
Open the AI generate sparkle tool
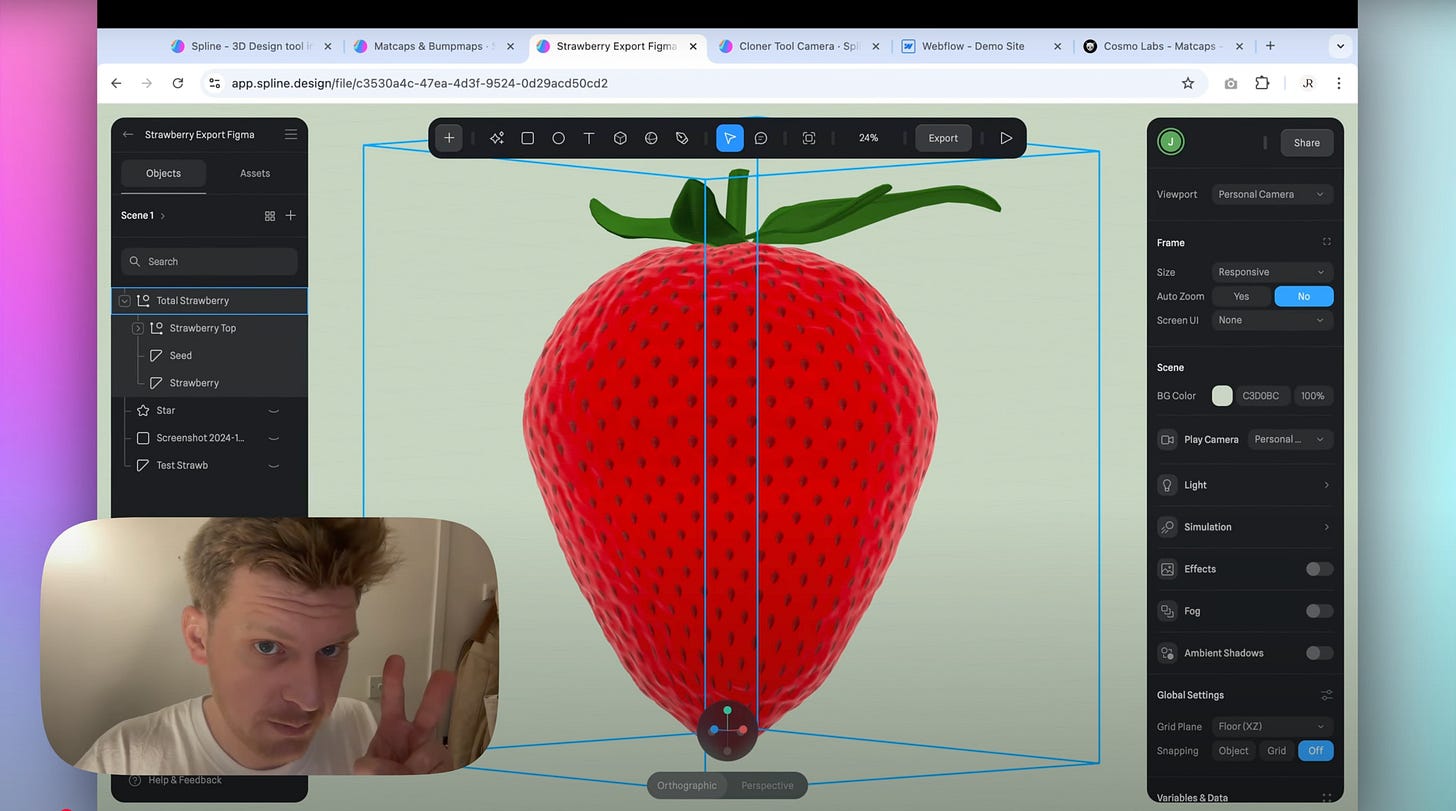[496, 138]
